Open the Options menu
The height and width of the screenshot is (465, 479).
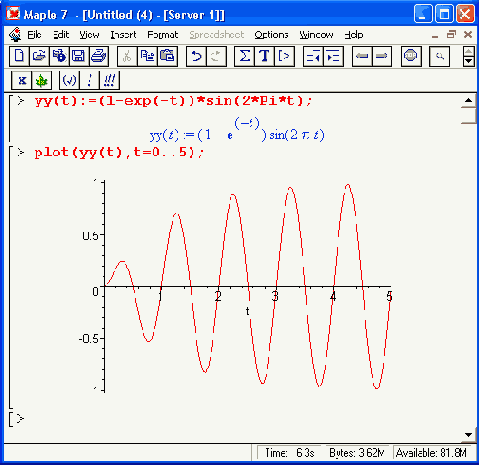[x=271, y=35]
